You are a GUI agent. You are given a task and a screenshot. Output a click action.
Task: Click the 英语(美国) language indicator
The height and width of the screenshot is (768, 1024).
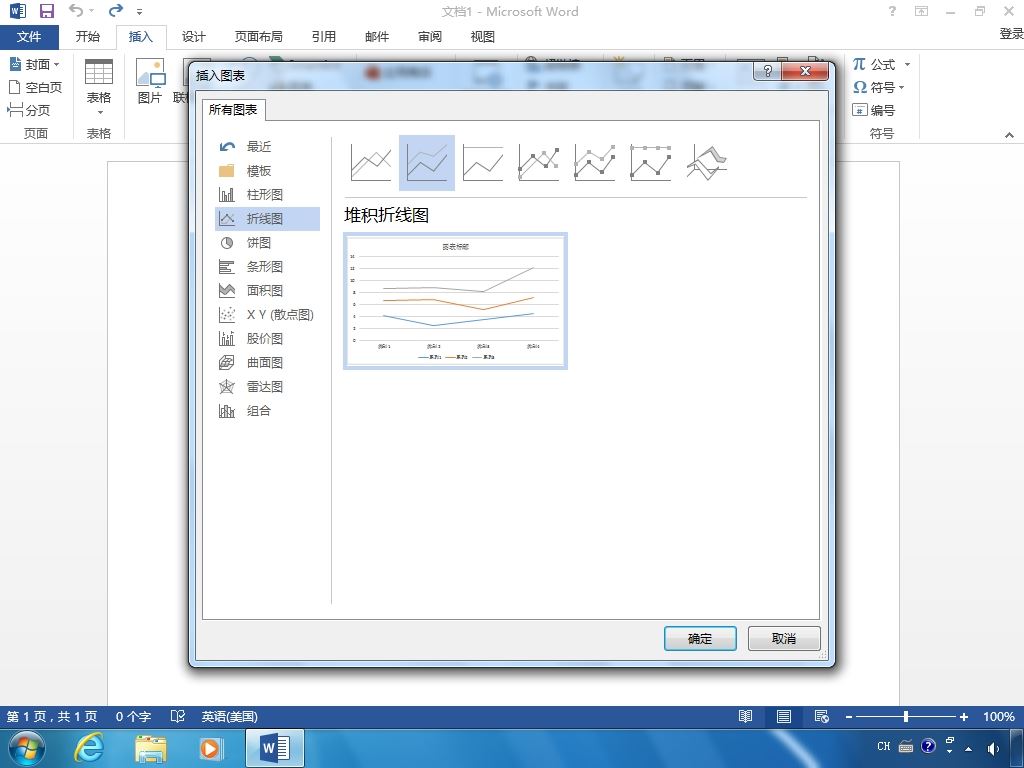pyautogui.click(x=229, y=716)
